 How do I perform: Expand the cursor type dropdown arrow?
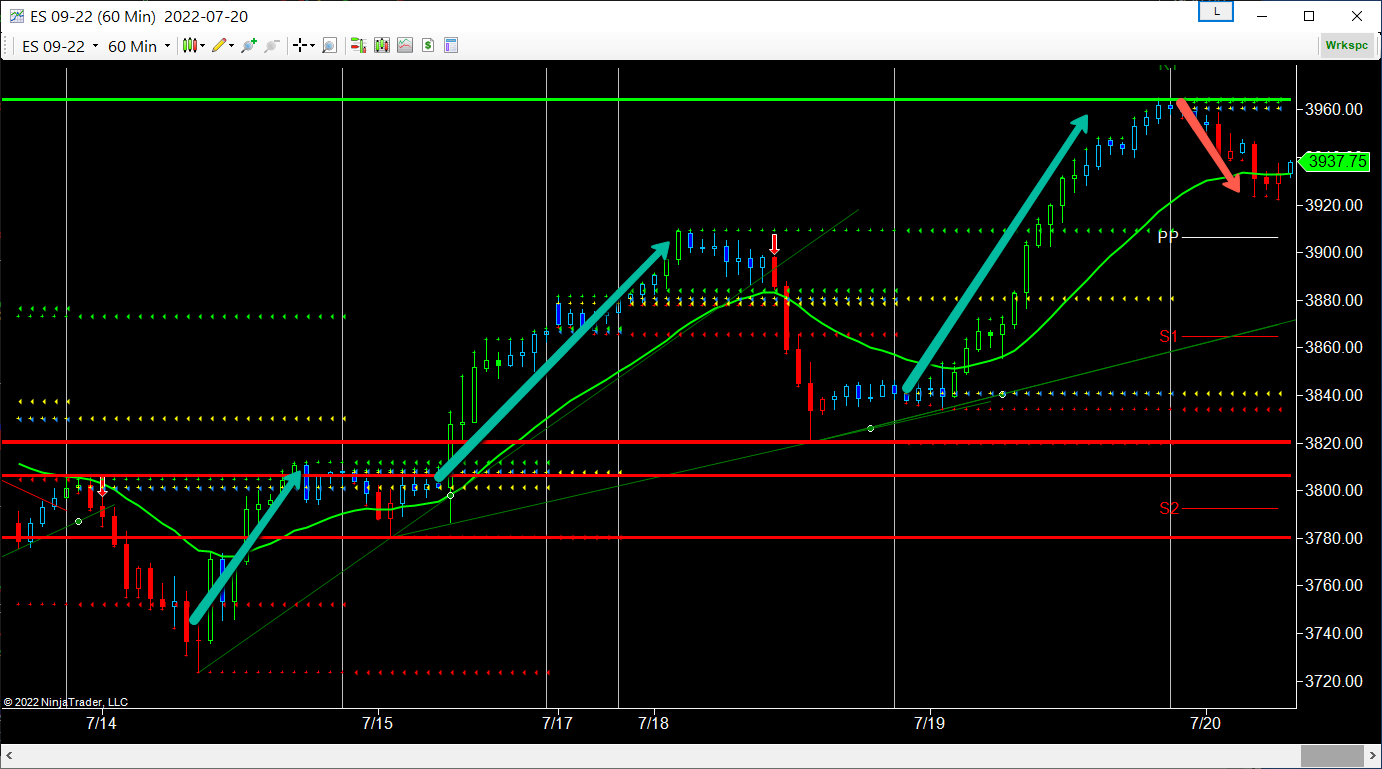[x=312, y=46]
